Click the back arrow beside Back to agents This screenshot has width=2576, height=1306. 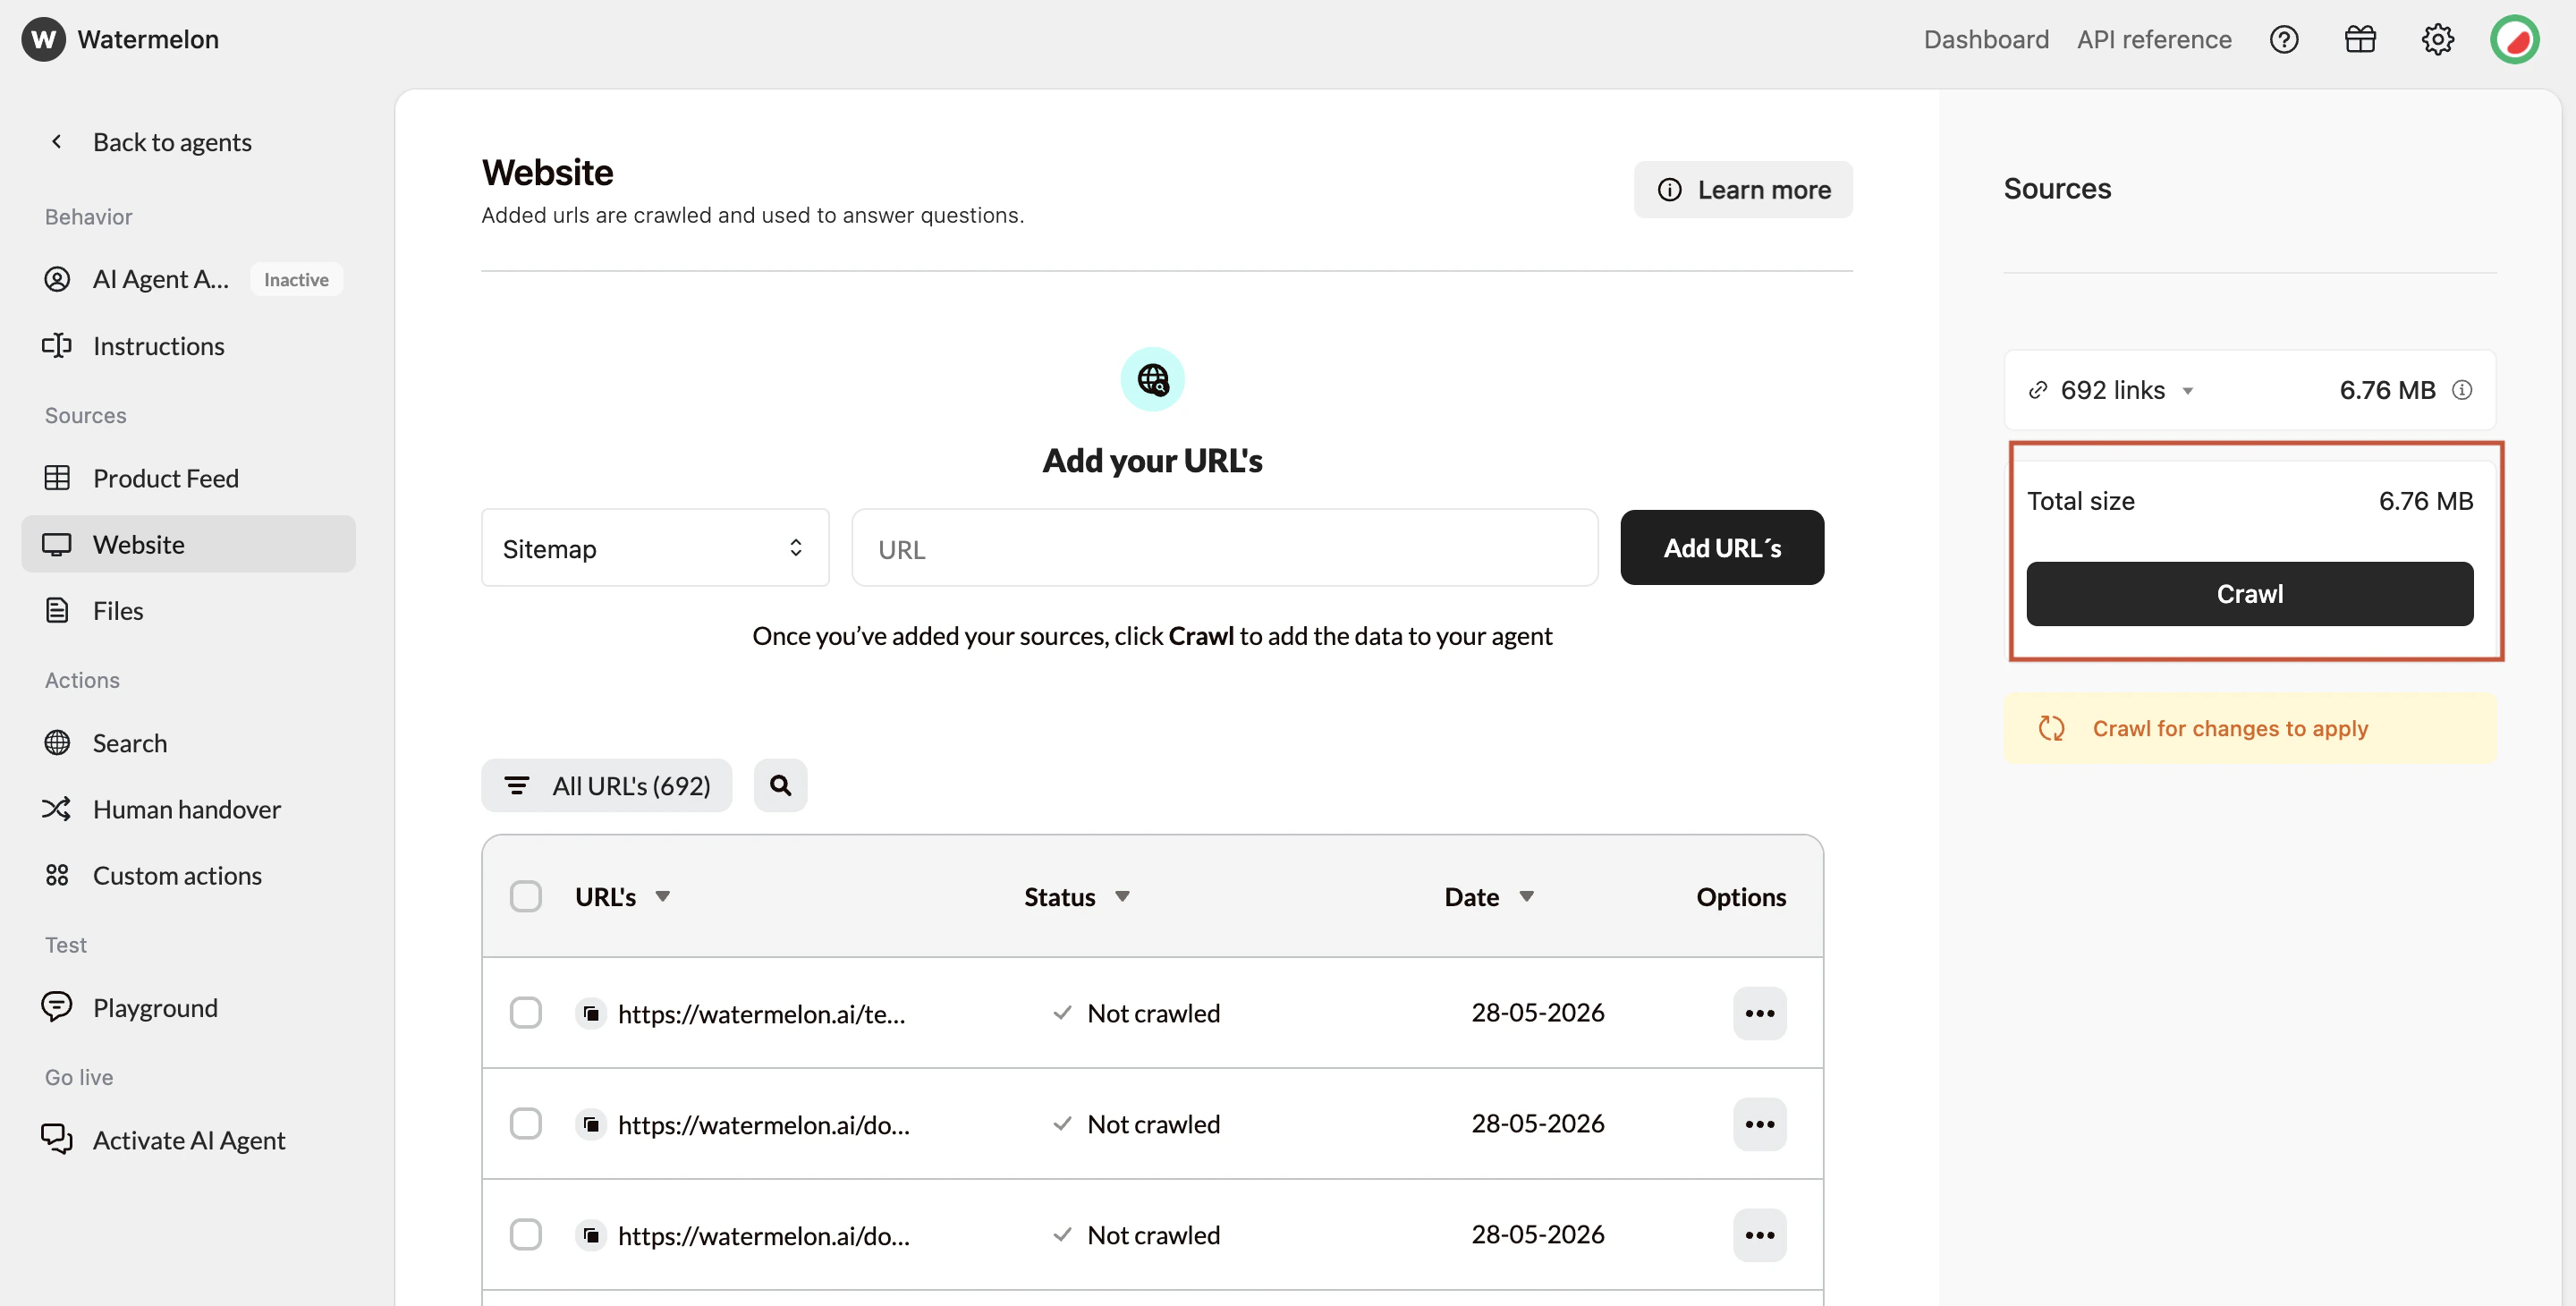click(57, 141)
